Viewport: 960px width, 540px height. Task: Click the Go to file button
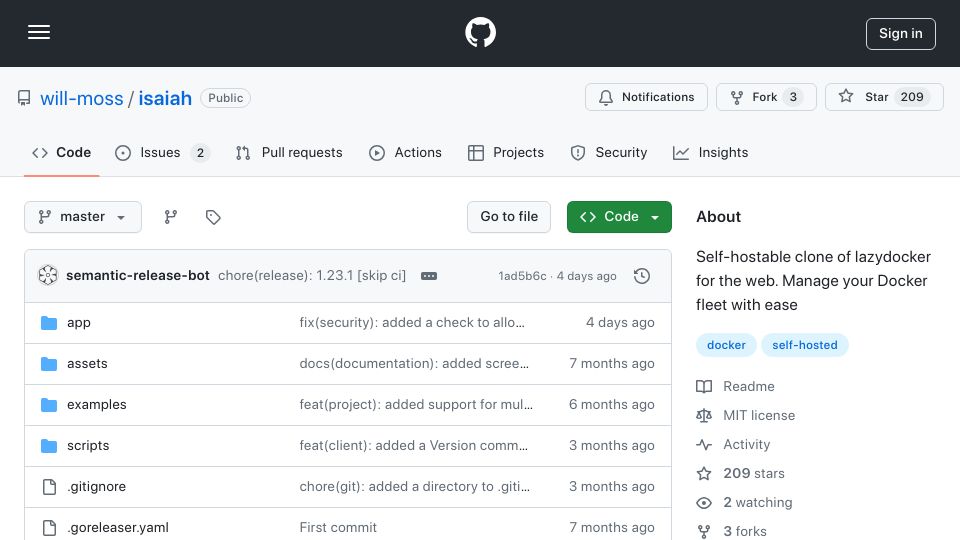click(x=509, y=217)
